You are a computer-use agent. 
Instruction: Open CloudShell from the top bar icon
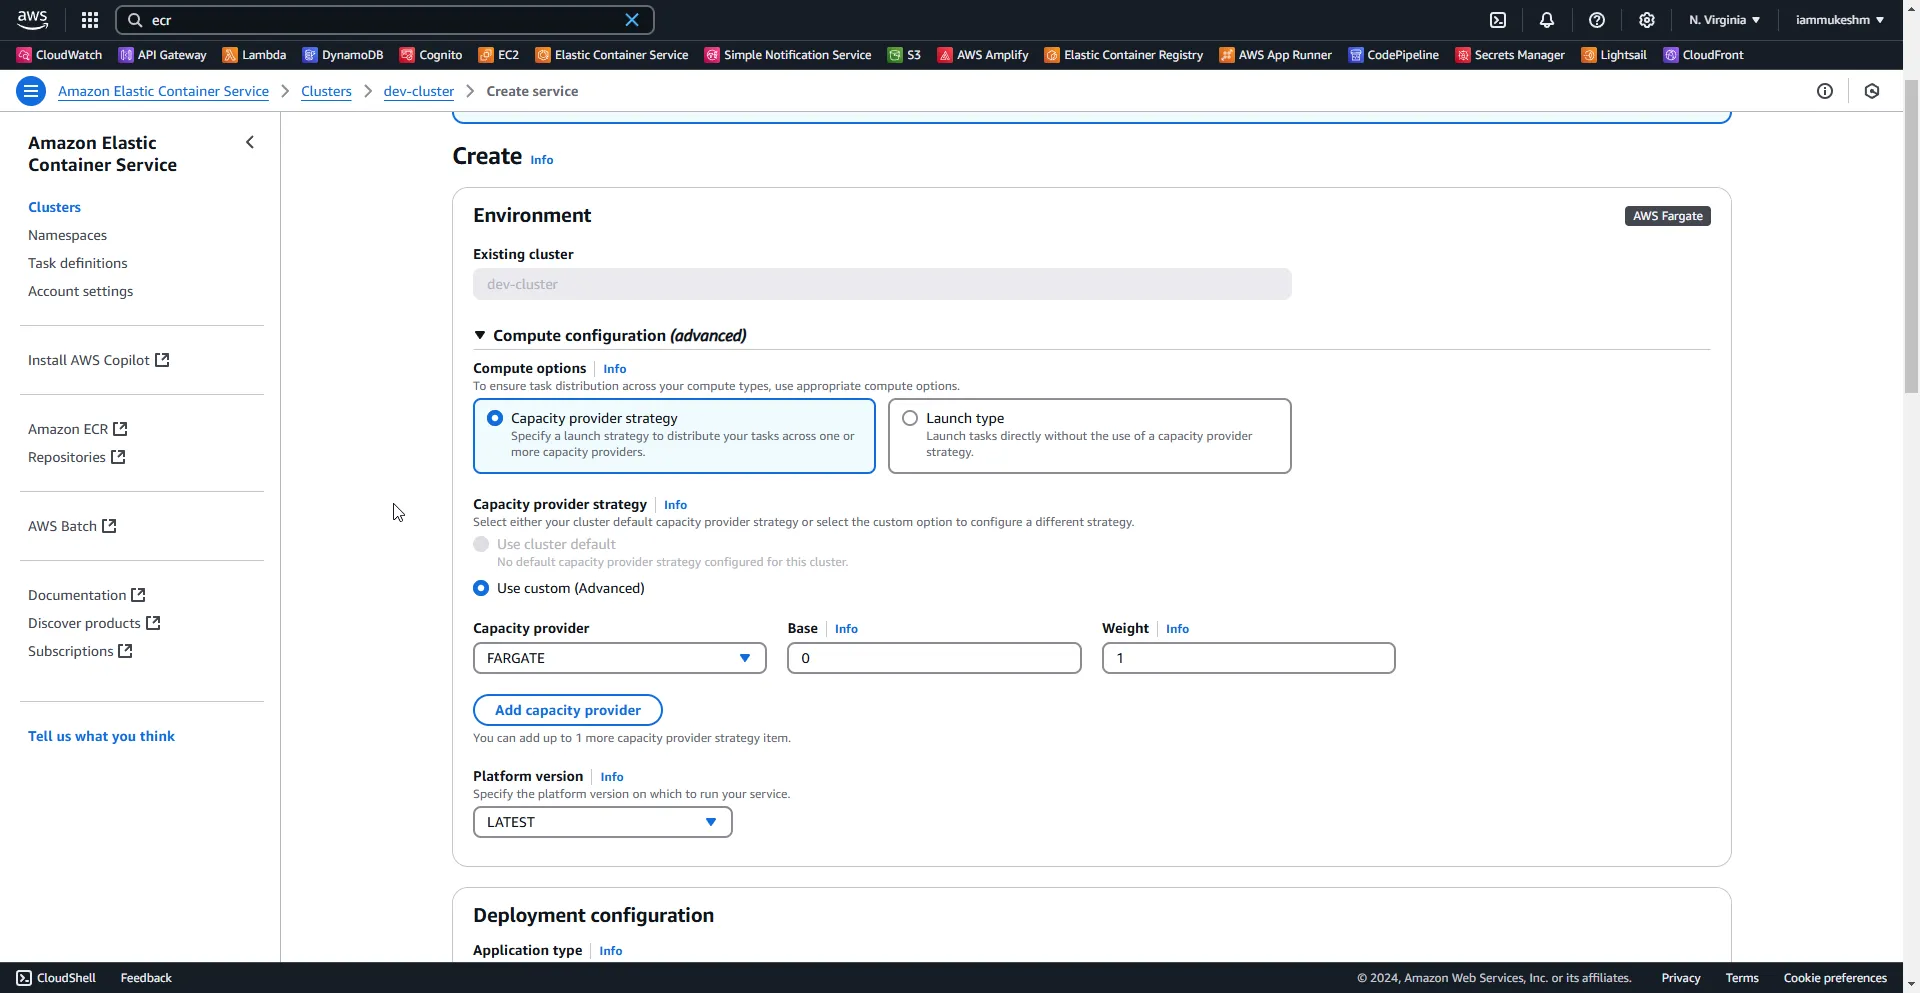click(1497, 20)
